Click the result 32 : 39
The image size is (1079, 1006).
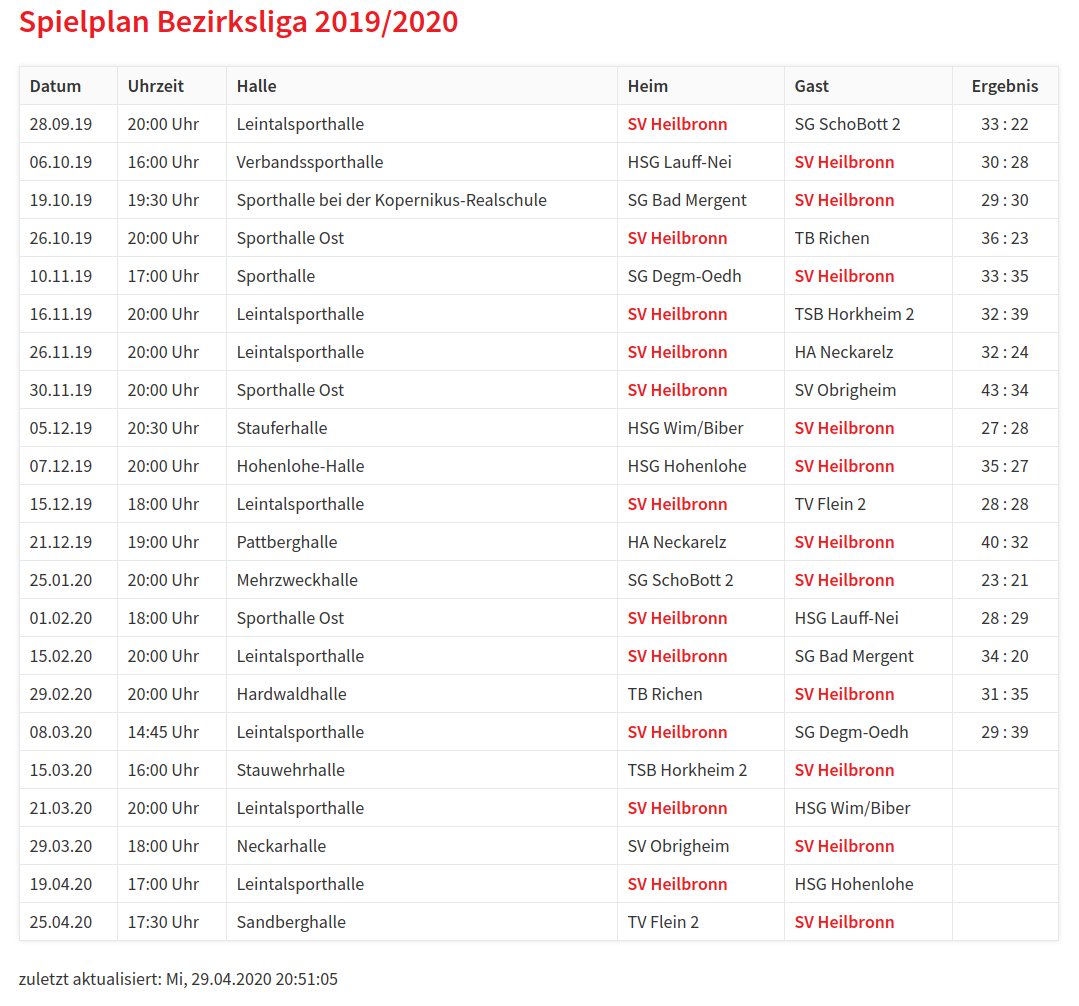point(1005,314)
